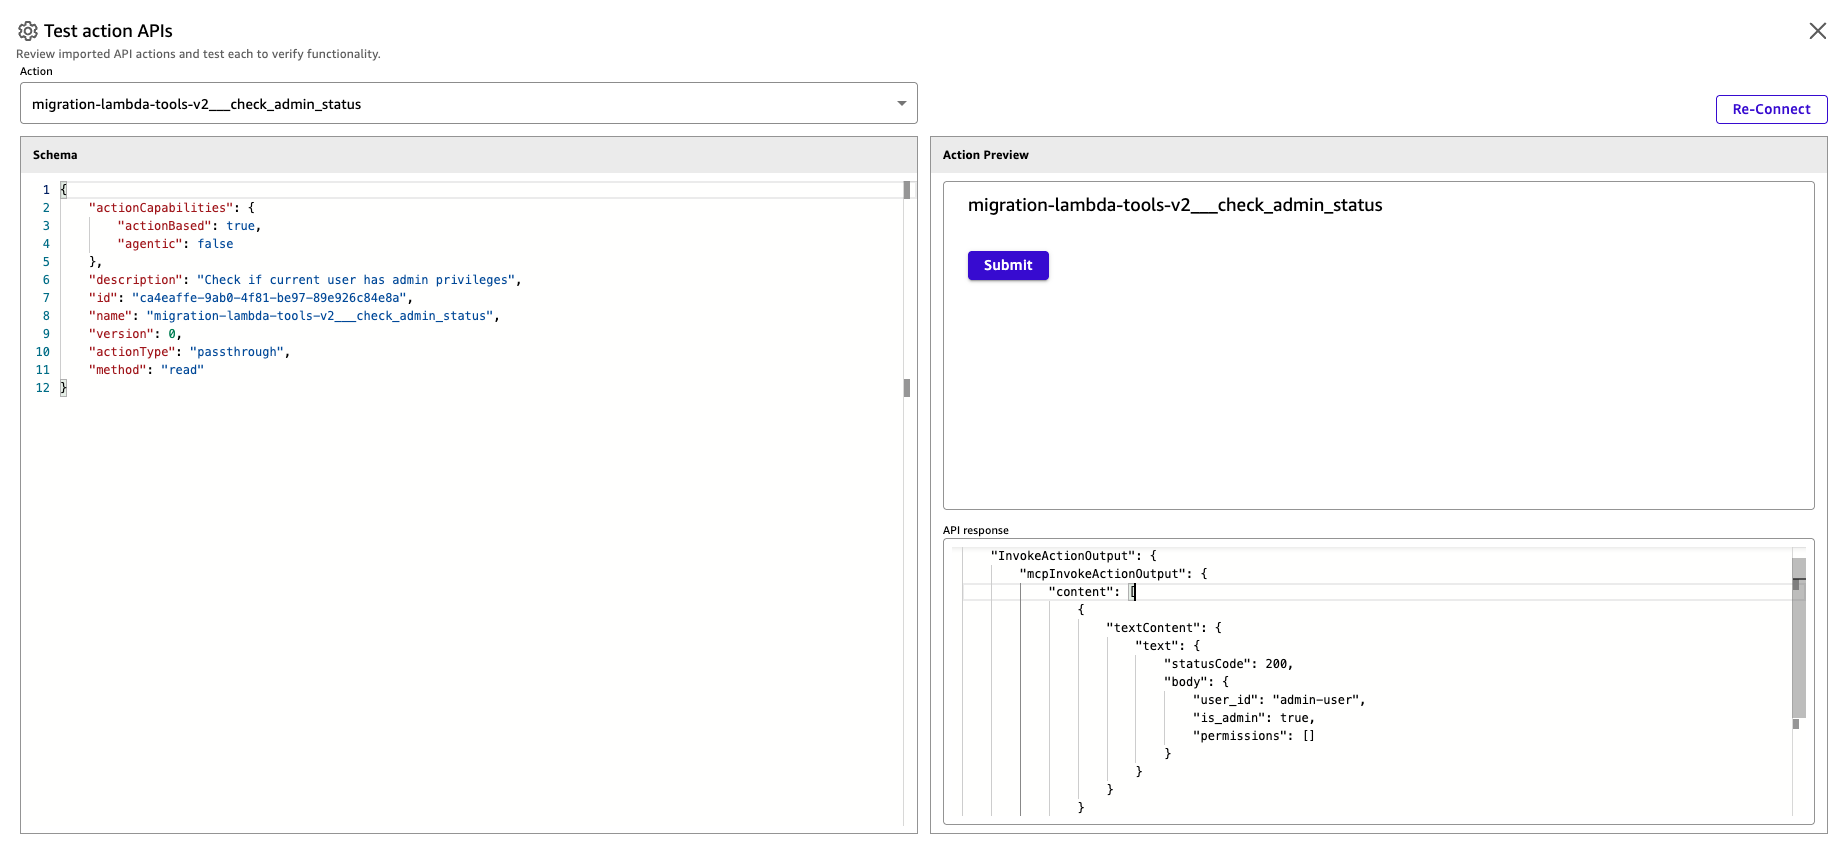Viewport: 1830px width, 846px height.
Task: Click the "statusCode": 200 line
Action: (1228, 664)
